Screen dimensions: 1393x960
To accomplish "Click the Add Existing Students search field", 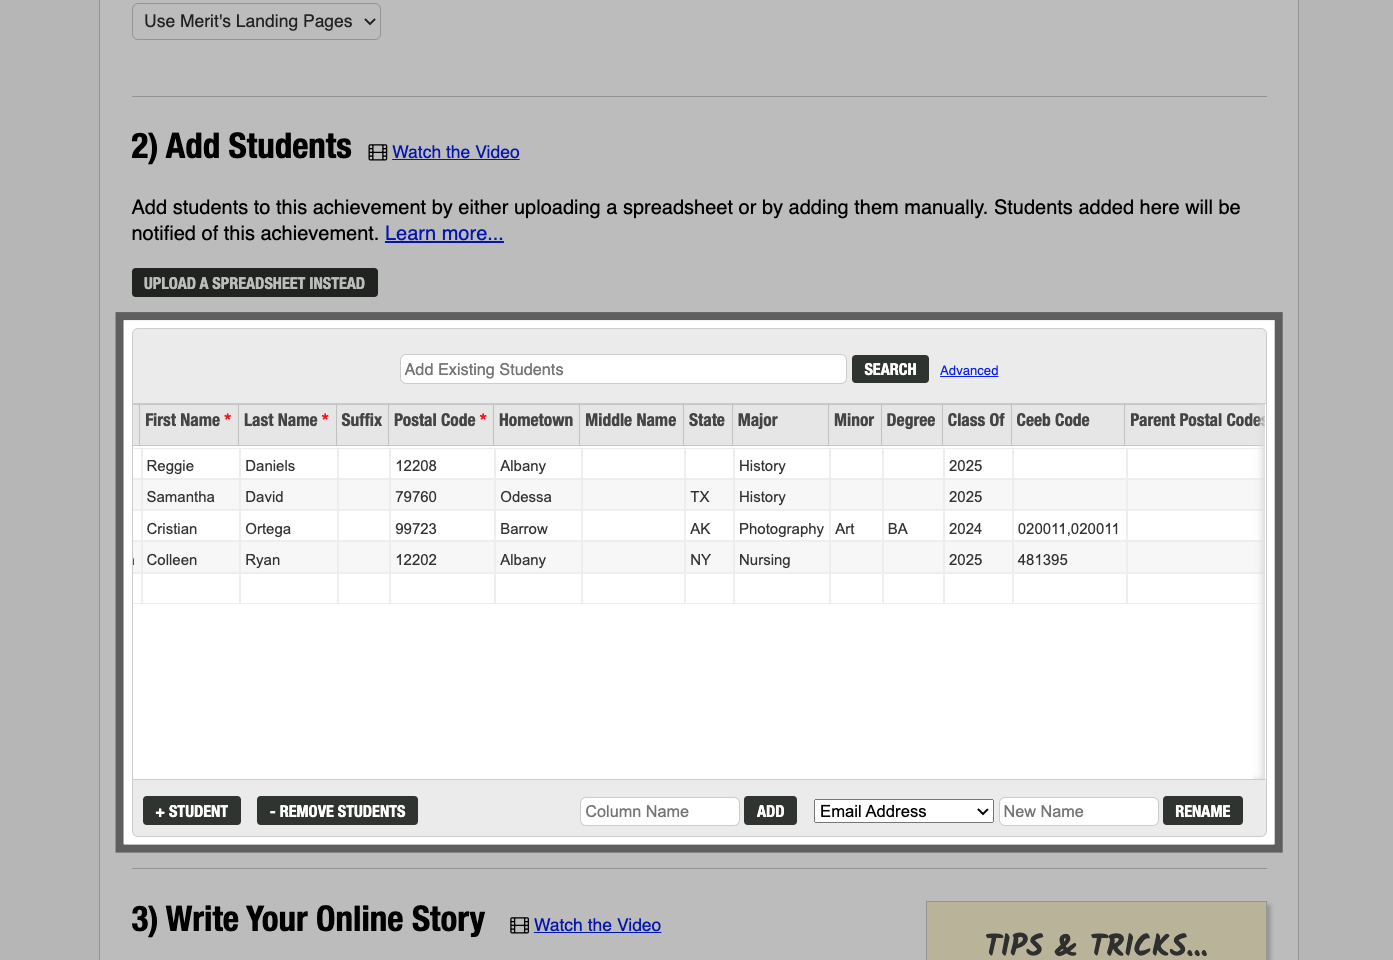I will (622, 369).
